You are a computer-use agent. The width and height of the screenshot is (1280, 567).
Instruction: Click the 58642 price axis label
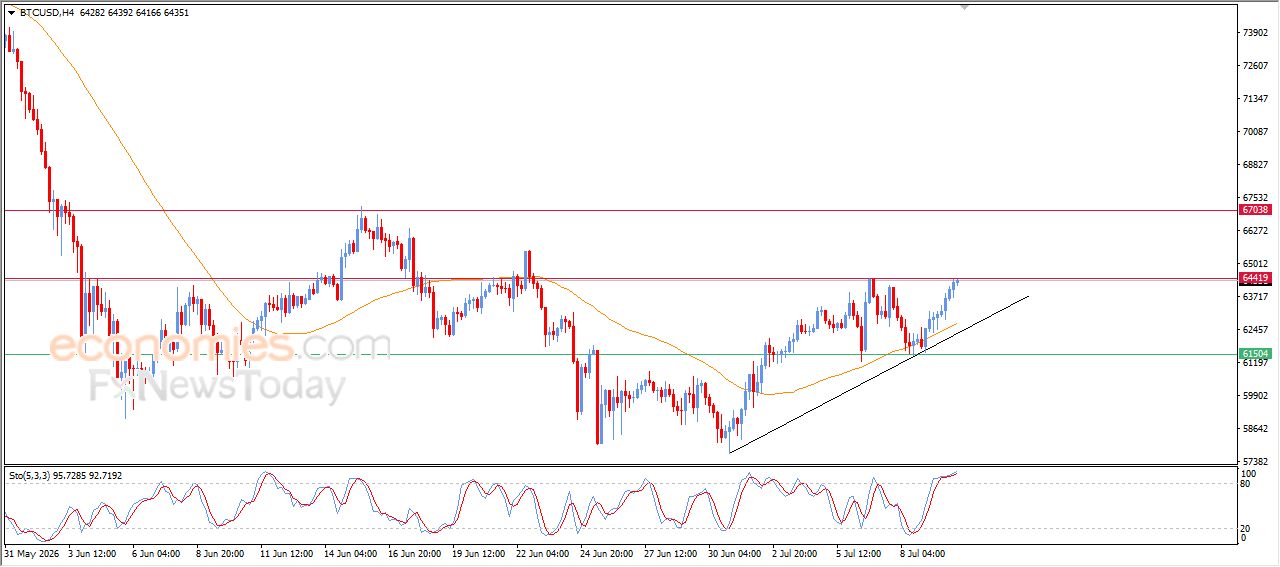pyautogui.click(x=1254, y=429)
